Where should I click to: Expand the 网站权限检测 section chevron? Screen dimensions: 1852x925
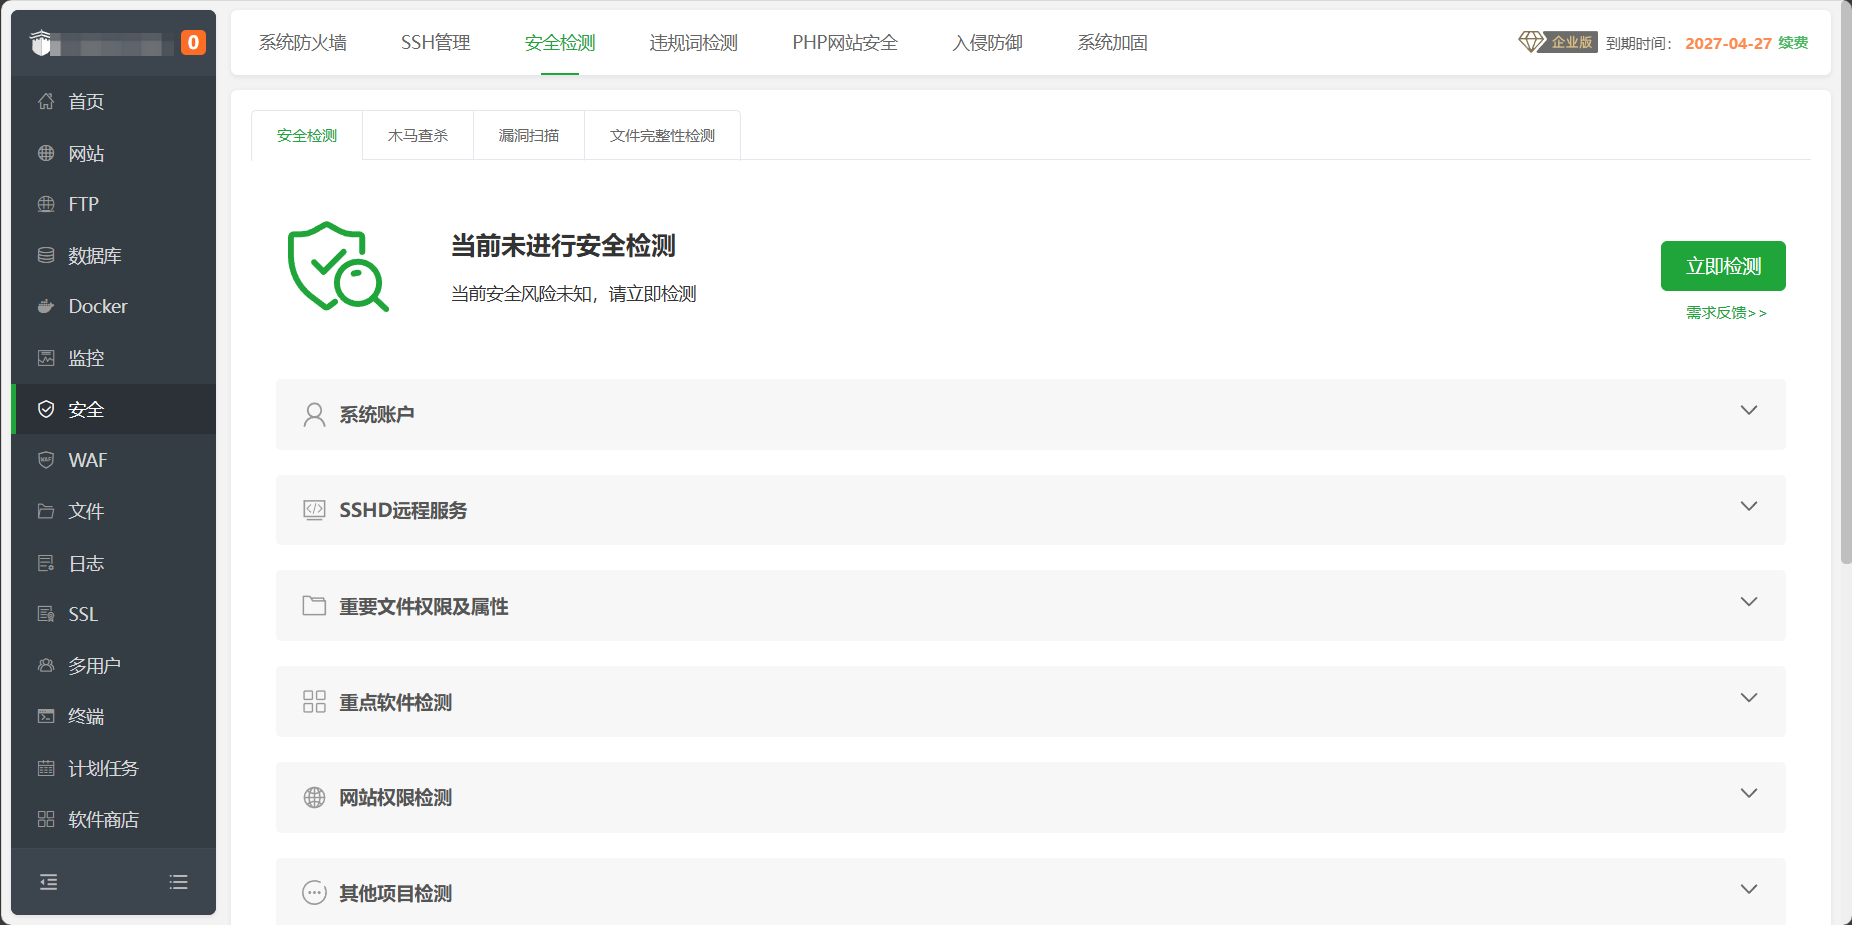click(x=1748, y=794)
